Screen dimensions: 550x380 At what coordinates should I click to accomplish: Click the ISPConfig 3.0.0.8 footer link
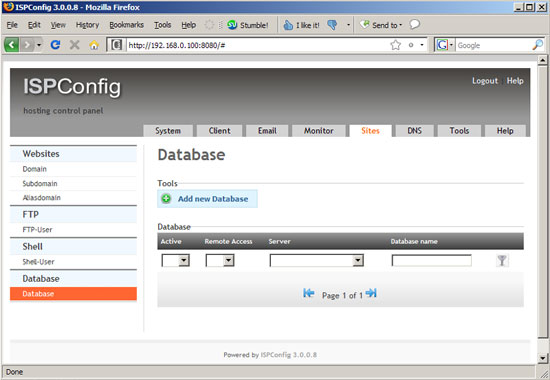pyautogui.click(x=289, y=355)
